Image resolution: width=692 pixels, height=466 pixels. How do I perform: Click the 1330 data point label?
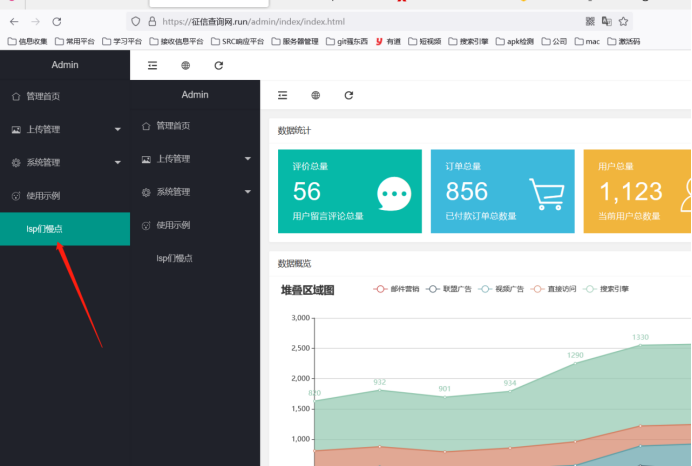(640, 337)
